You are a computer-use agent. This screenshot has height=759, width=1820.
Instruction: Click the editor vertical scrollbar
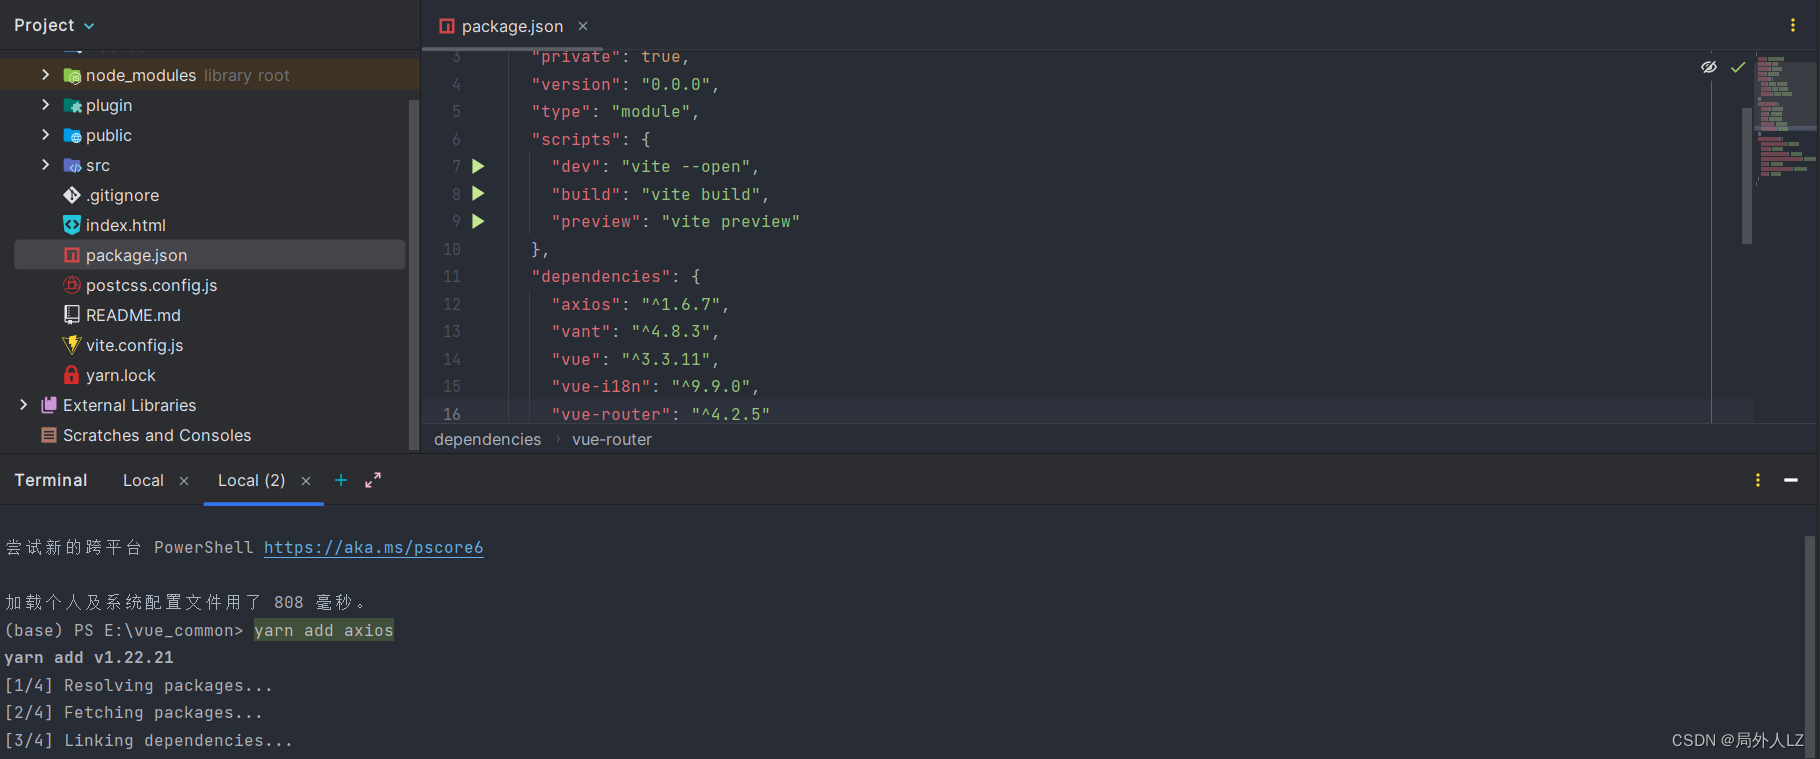coord(1747,175)
